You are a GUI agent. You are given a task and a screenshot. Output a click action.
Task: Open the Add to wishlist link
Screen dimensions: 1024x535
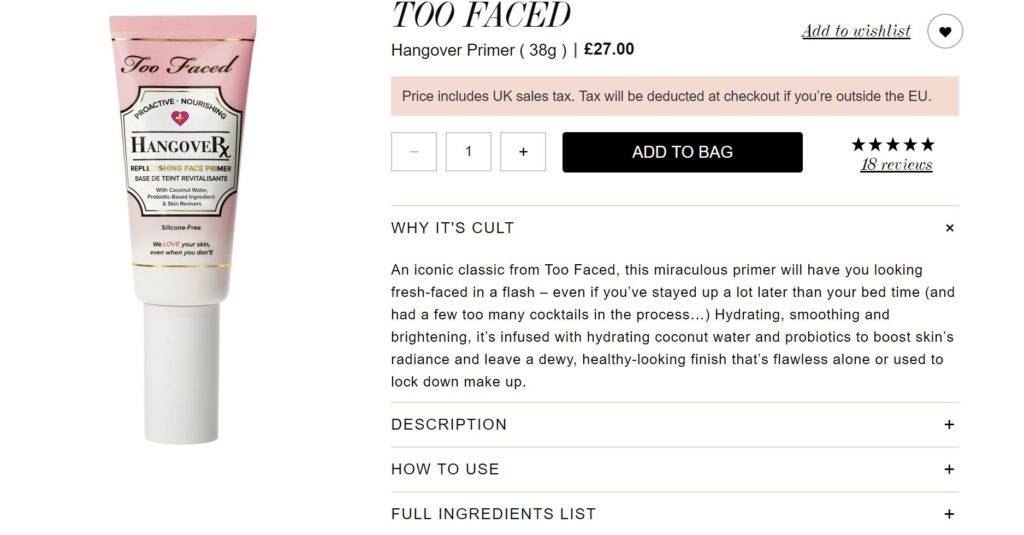[856, 31]
